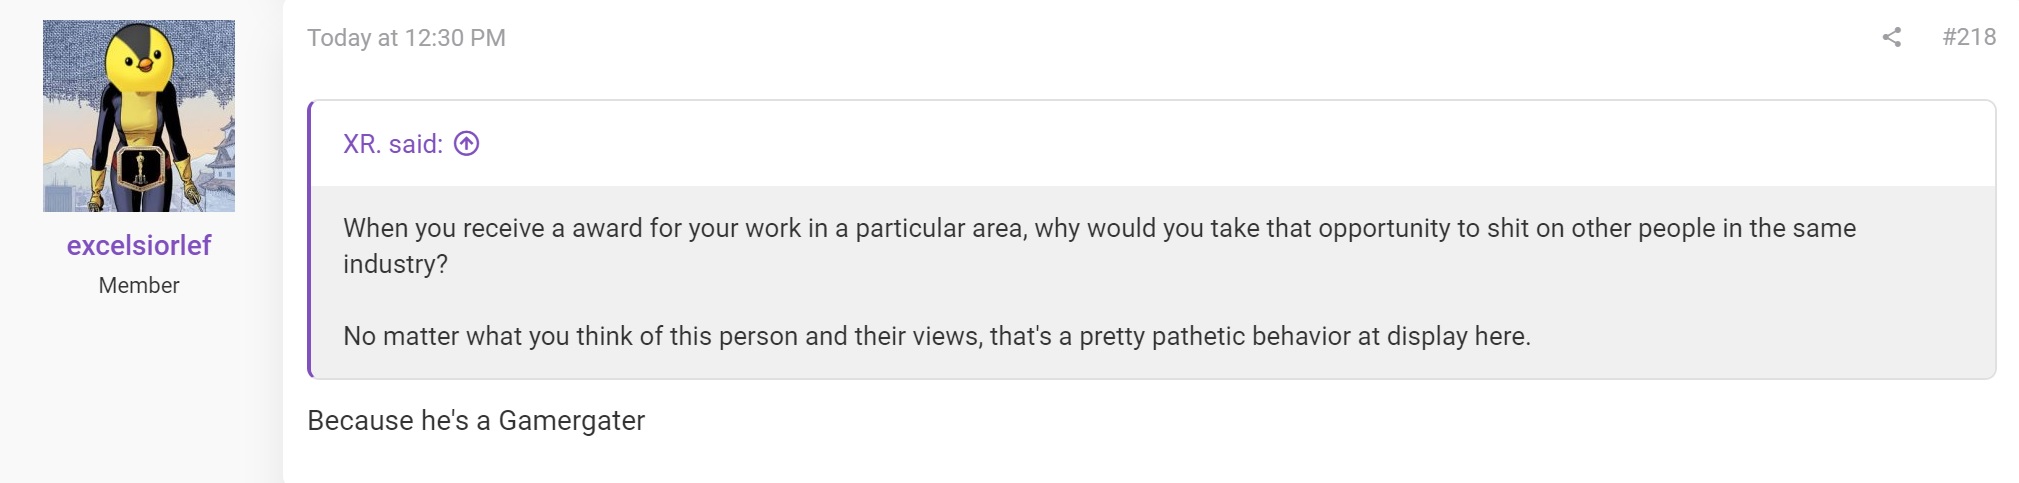This screenshot has height=483, width=2019.
Task: Click the 'Member' user title label
Action: (x=139, y=285)
